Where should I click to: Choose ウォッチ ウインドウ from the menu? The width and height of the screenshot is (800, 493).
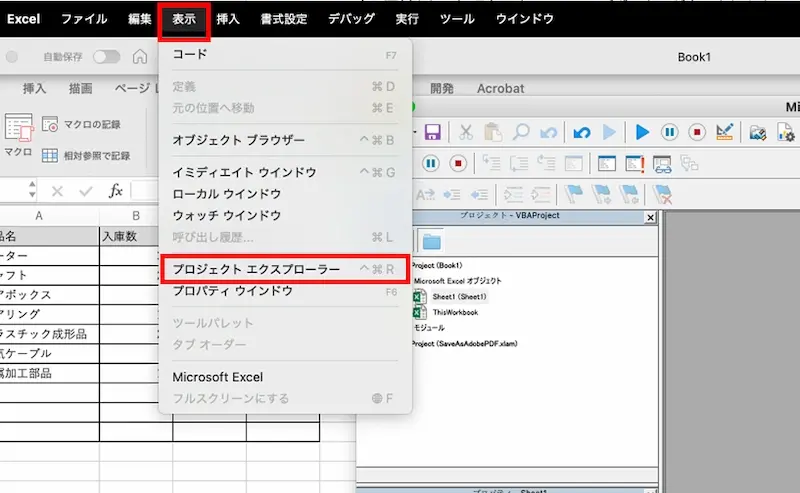[x=285, y=215]
